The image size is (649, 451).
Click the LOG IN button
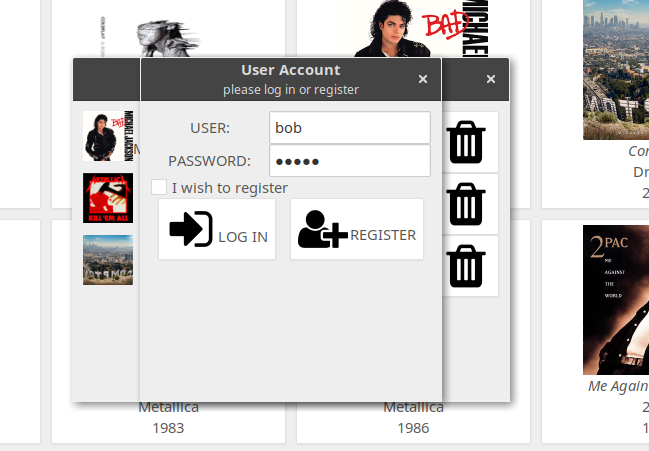[217, 229]
